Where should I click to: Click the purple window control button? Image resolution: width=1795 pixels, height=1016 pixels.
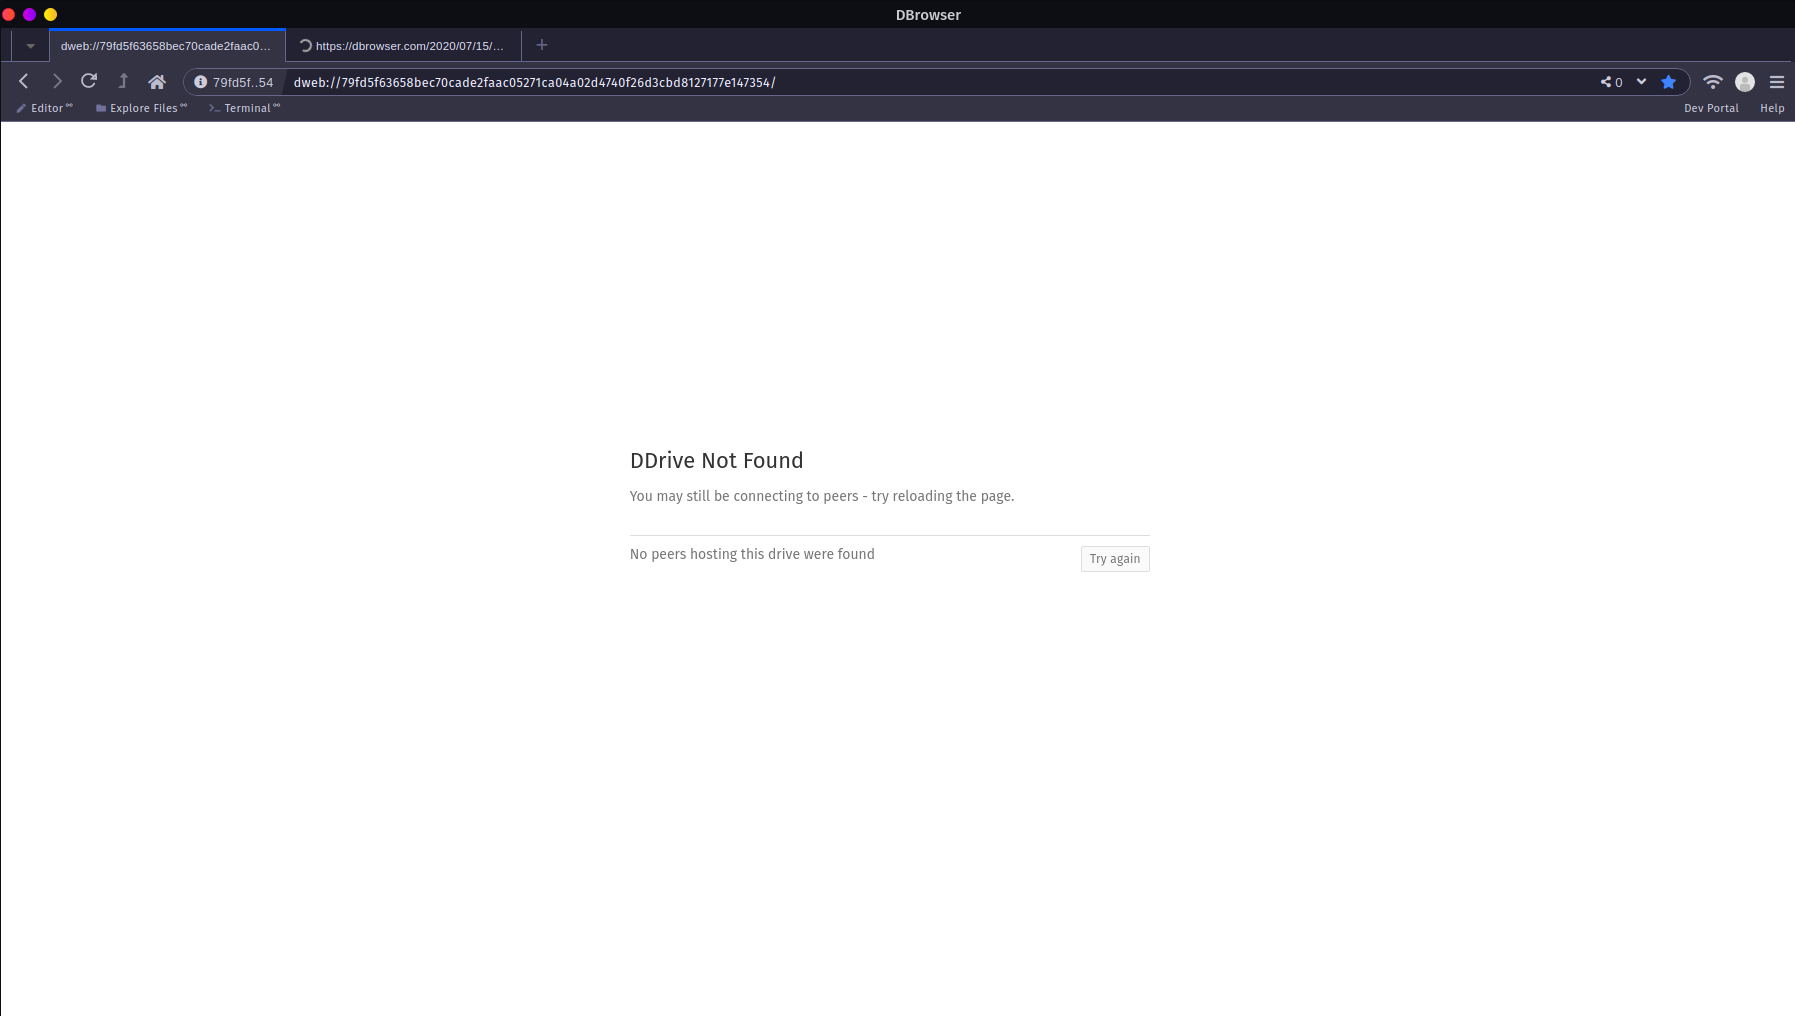coord(30,14)
